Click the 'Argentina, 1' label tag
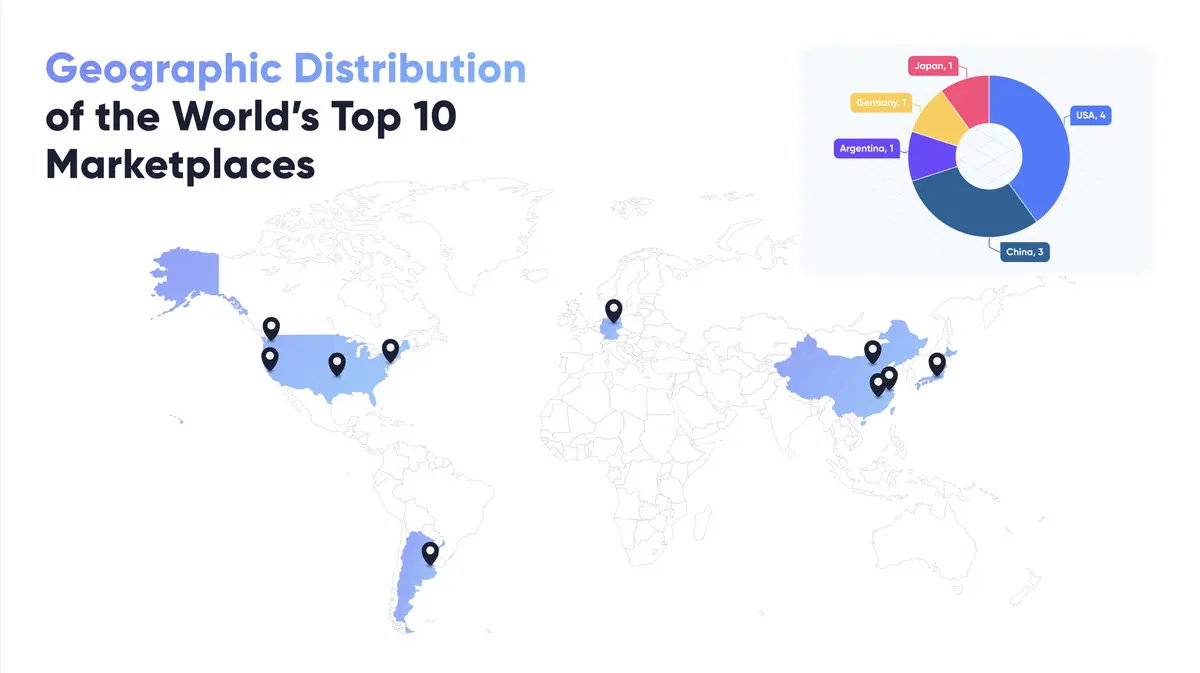 click(x=866, y=148)
